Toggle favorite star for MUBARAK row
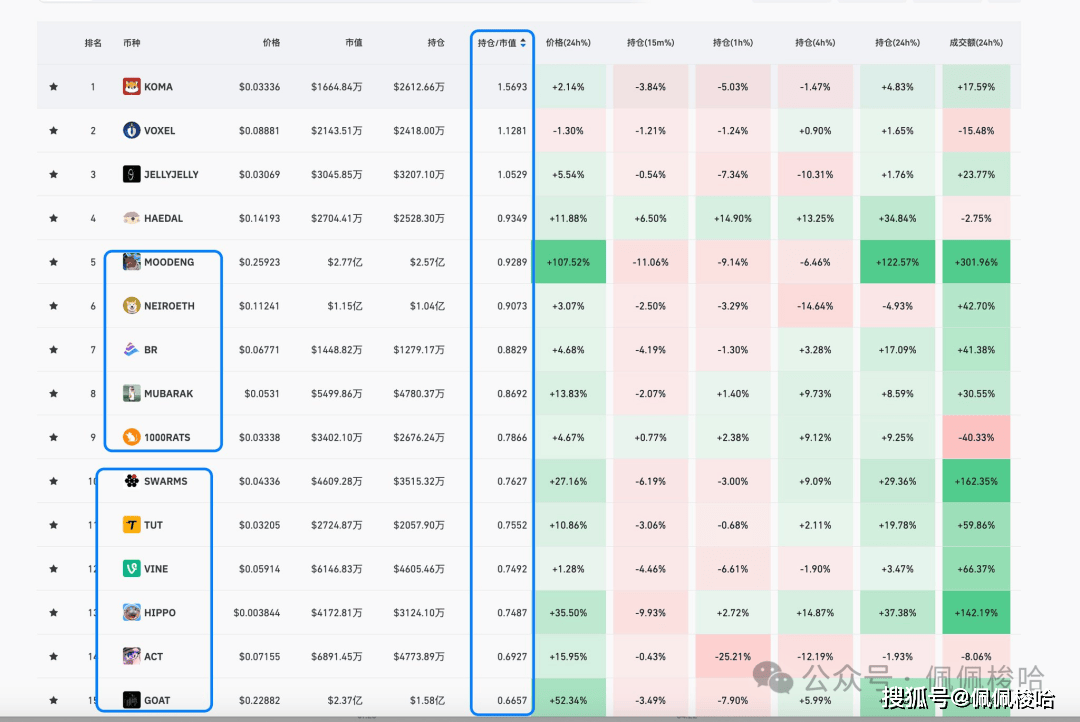 coord(54,393)
